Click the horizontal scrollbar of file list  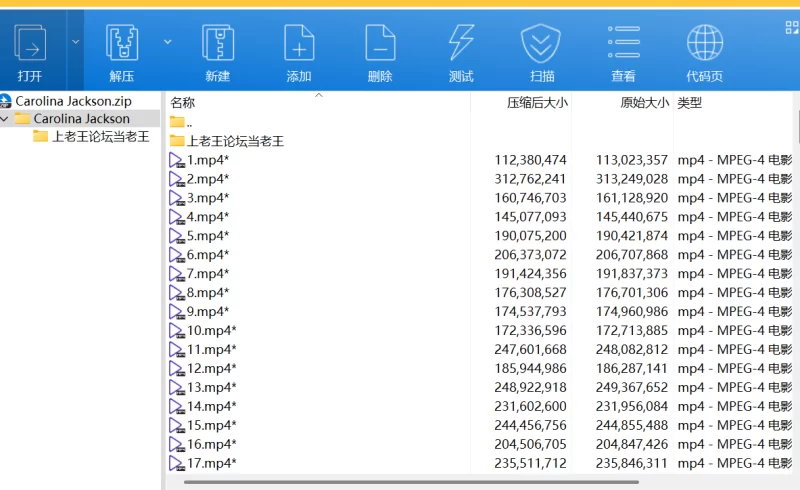pos(411,482)
